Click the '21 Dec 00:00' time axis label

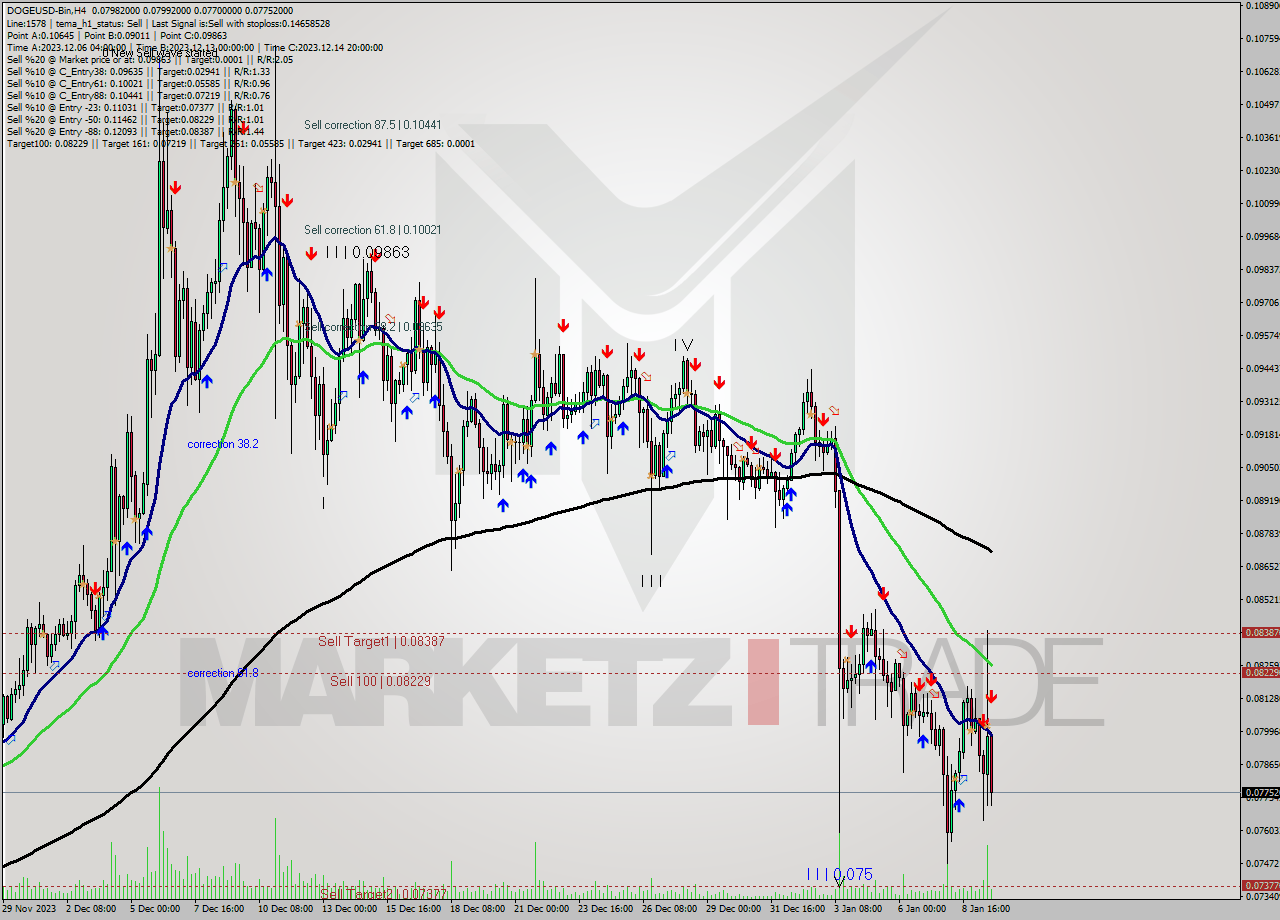(x=540, y=909)
